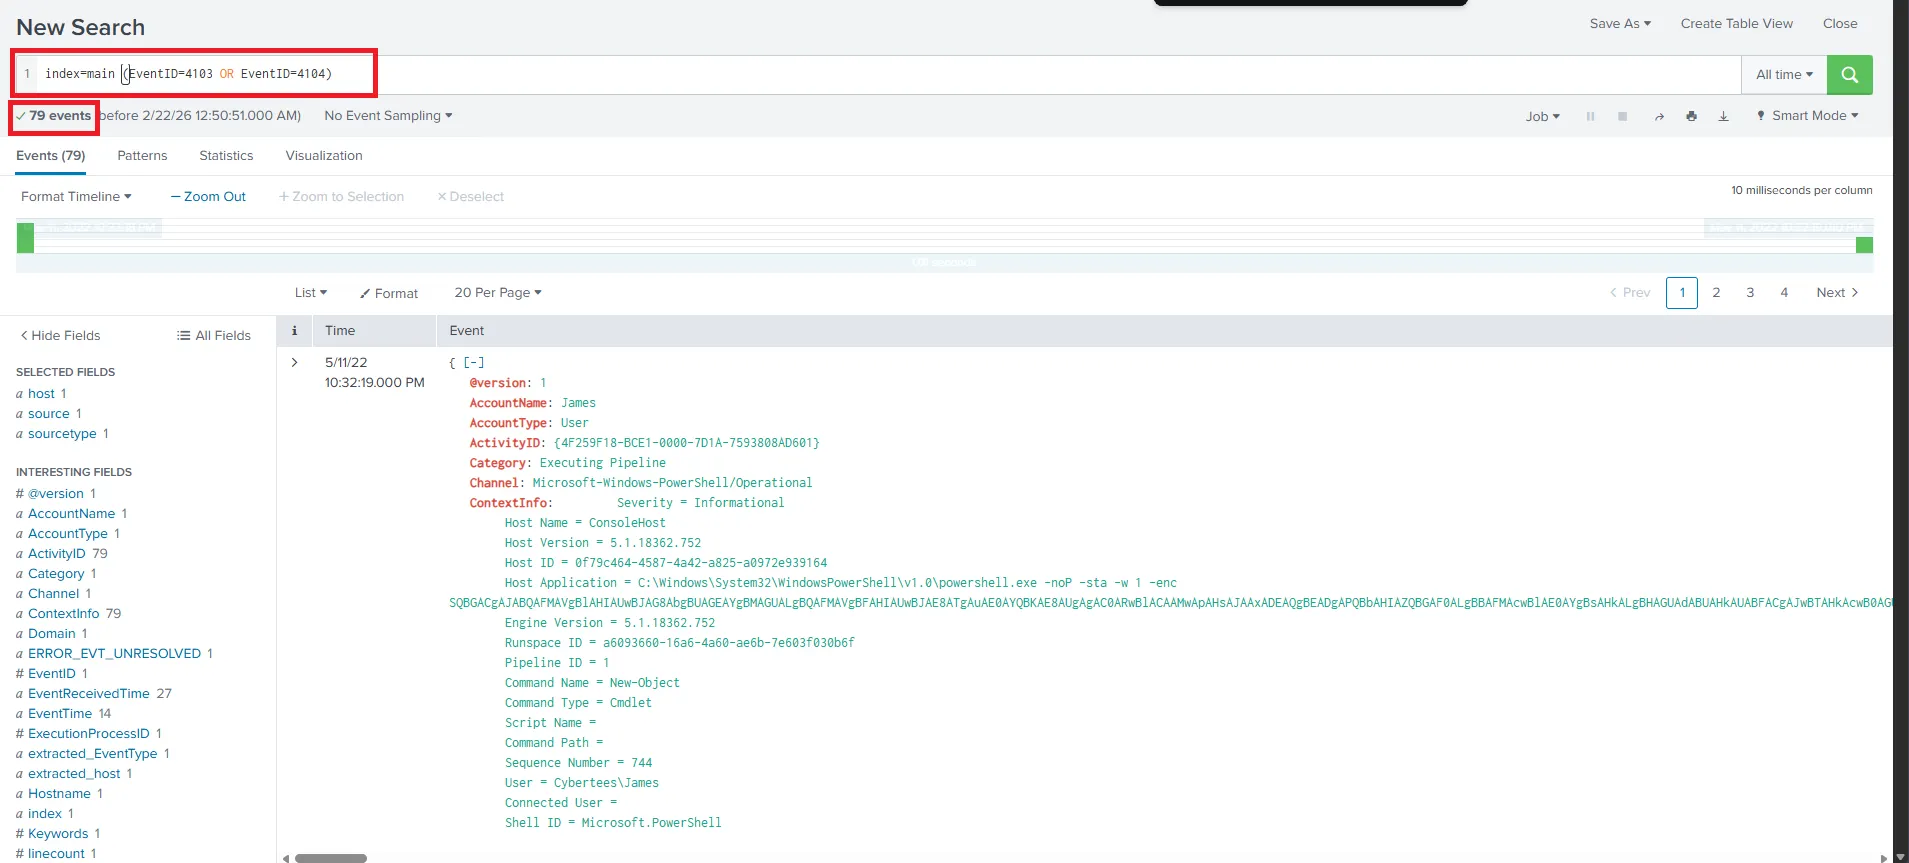Screen dimensions: 1909x863
Task: Switch to the Patterns tab
Action: 142,155
